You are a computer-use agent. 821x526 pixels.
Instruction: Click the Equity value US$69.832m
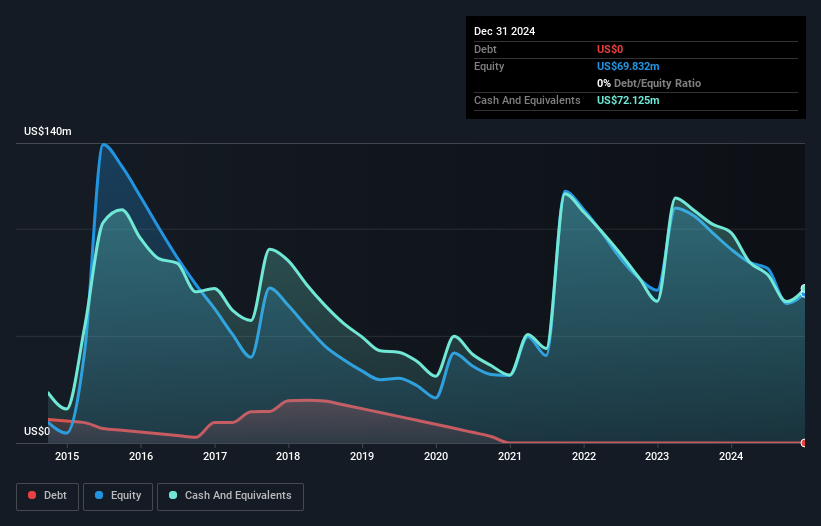coord(628,66)
